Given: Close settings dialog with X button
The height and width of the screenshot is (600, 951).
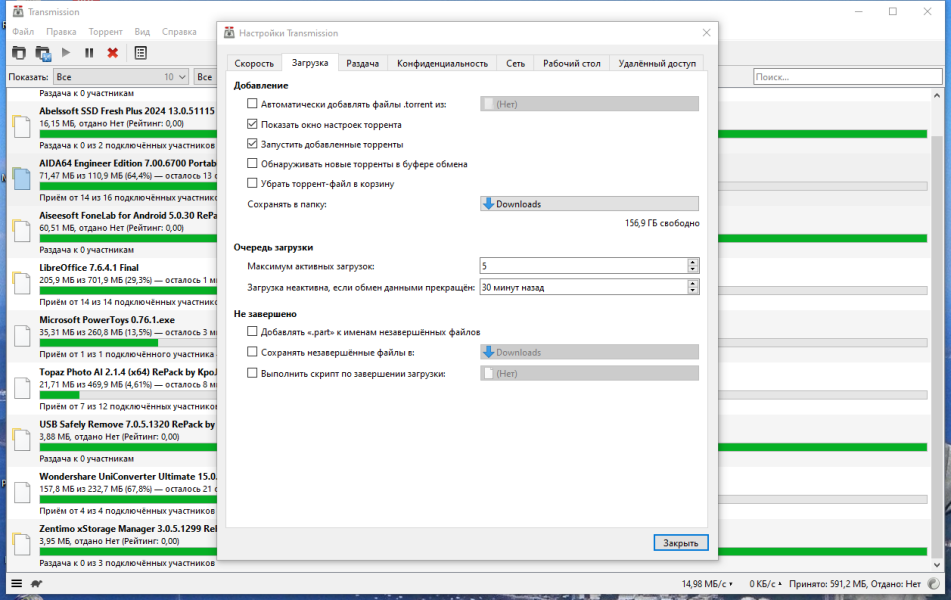Looking at the screenshot, I should click(706, 33).
